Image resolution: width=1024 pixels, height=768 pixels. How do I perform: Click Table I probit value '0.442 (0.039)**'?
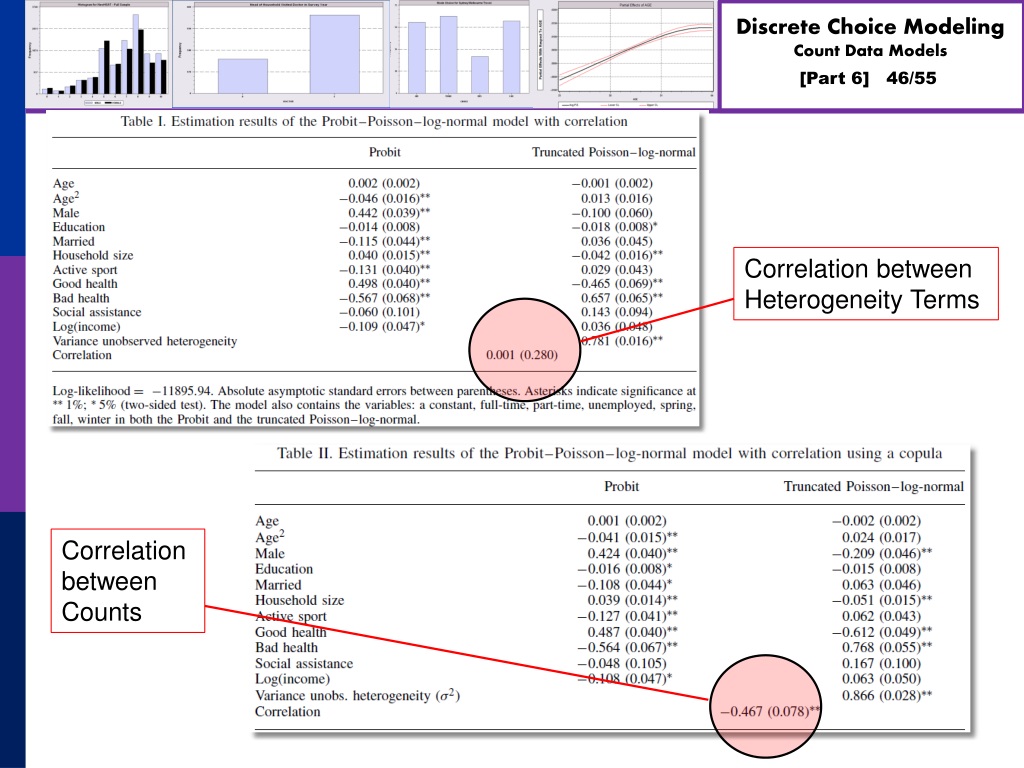click(389, 213)
